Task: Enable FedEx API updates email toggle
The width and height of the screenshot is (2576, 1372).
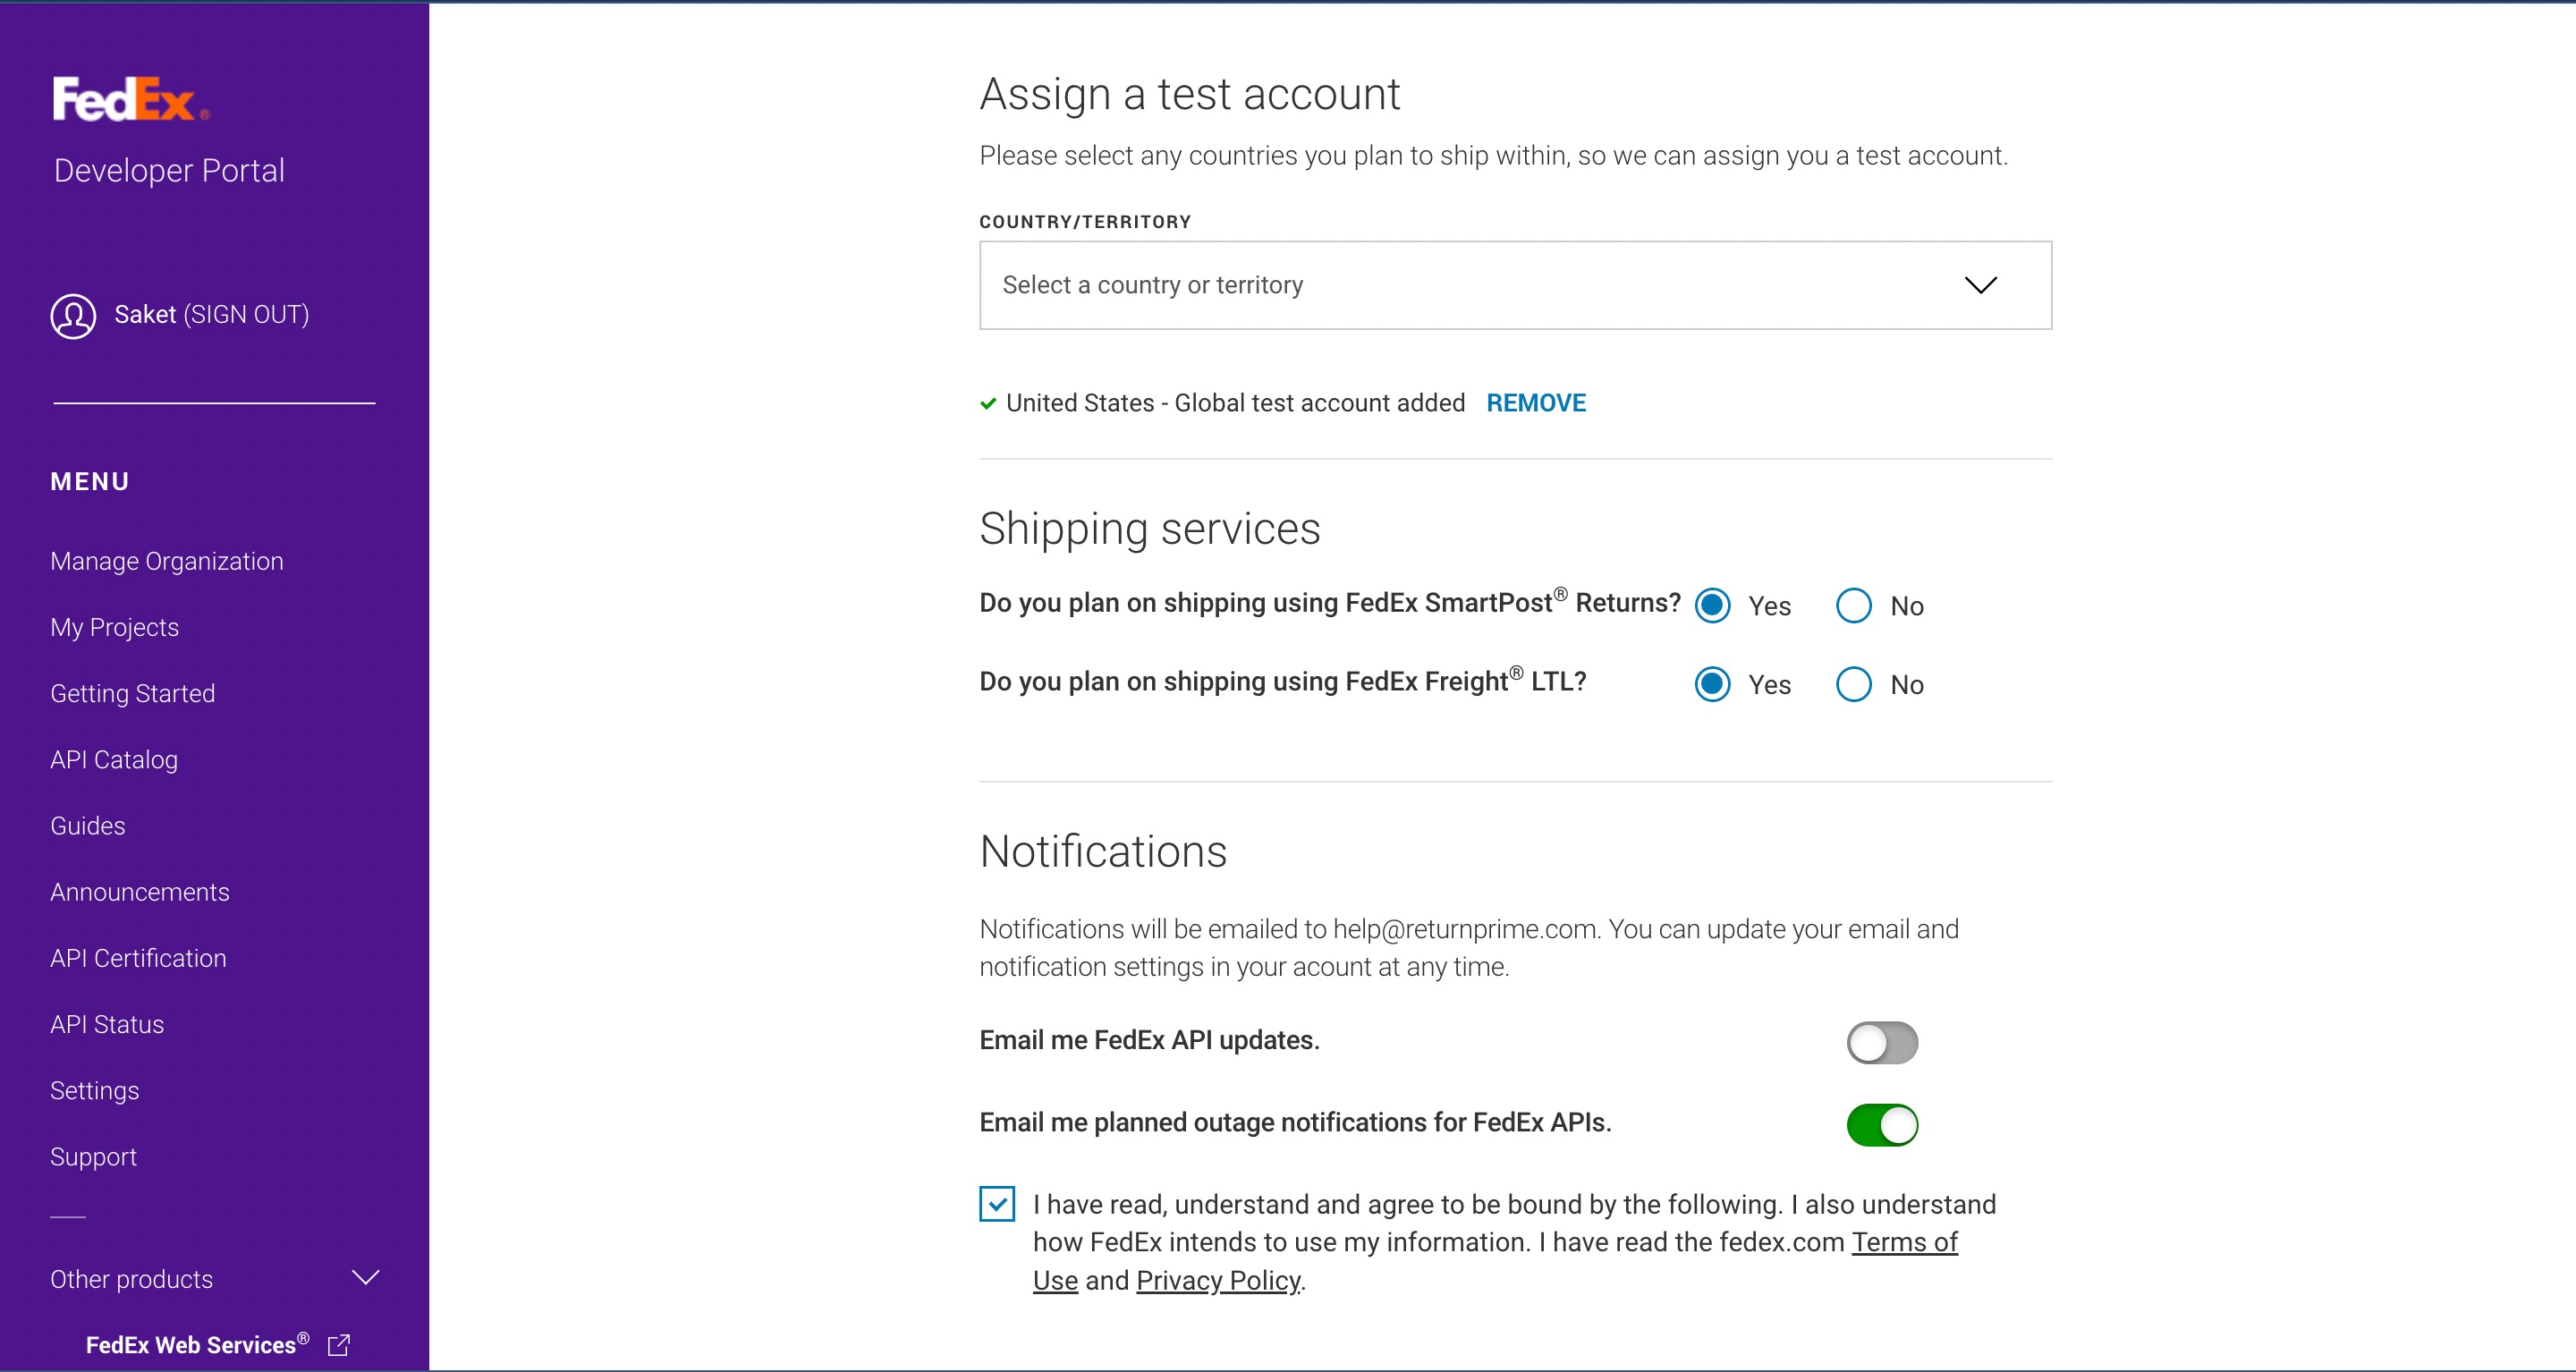Action: [1881, 1043]
